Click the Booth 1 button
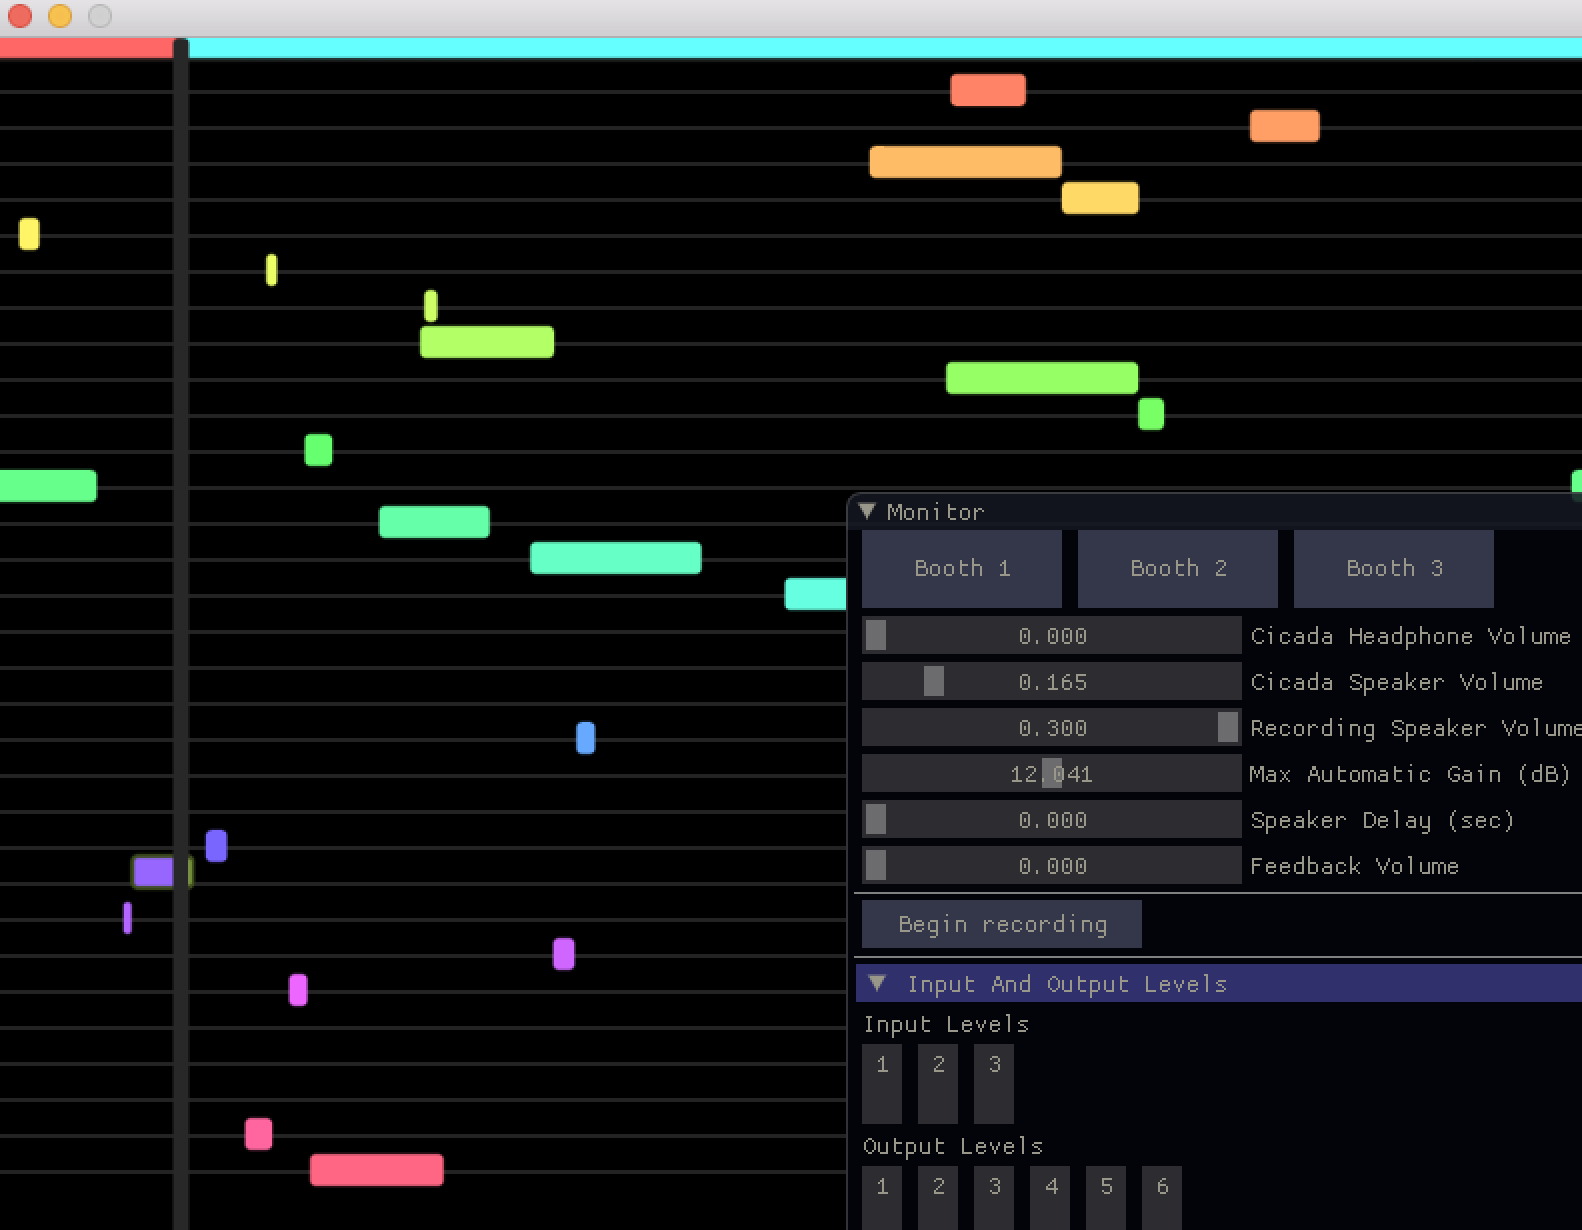Screen dimensions: 1582x1230 tap(961, 568)
